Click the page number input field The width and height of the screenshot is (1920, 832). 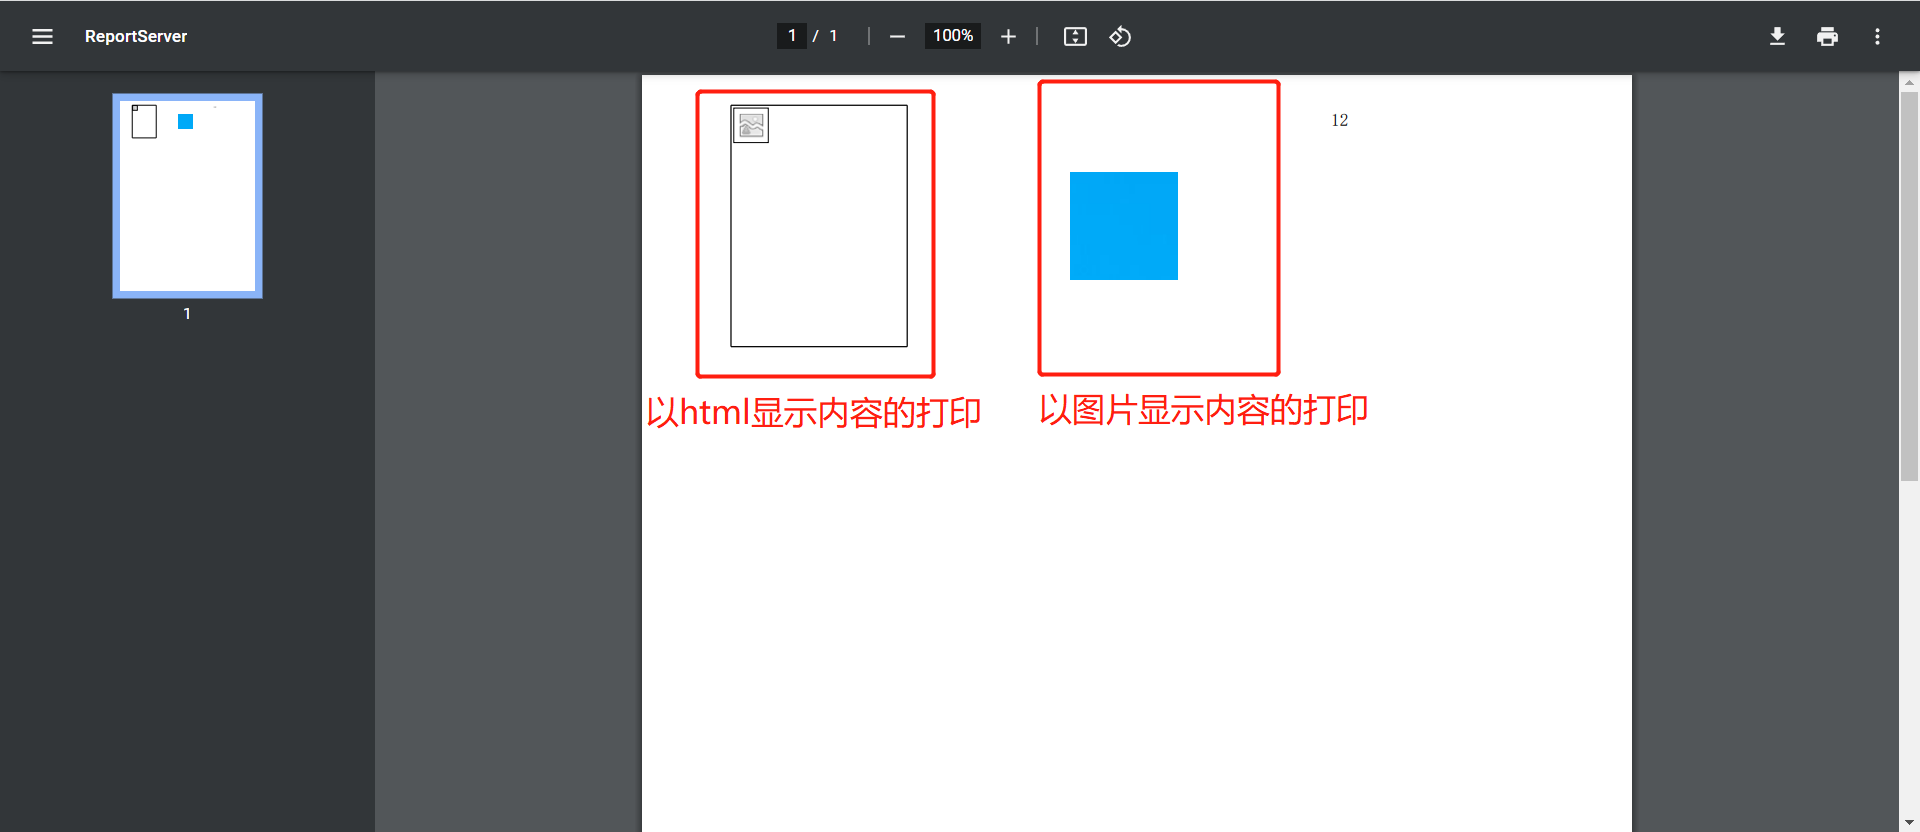(x=792, y=36)
